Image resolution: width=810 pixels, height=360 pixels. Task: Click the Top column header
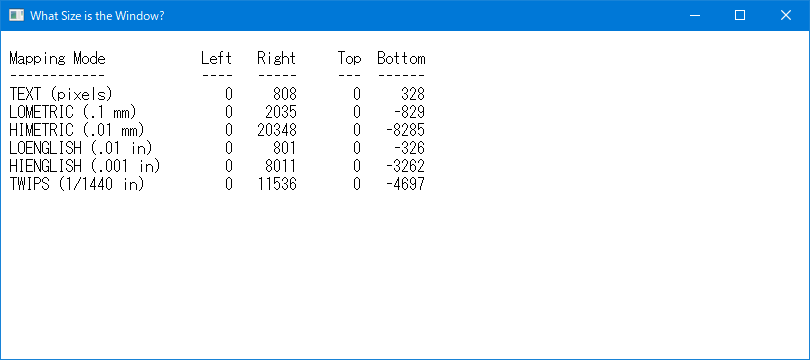[x=349, y=58]
